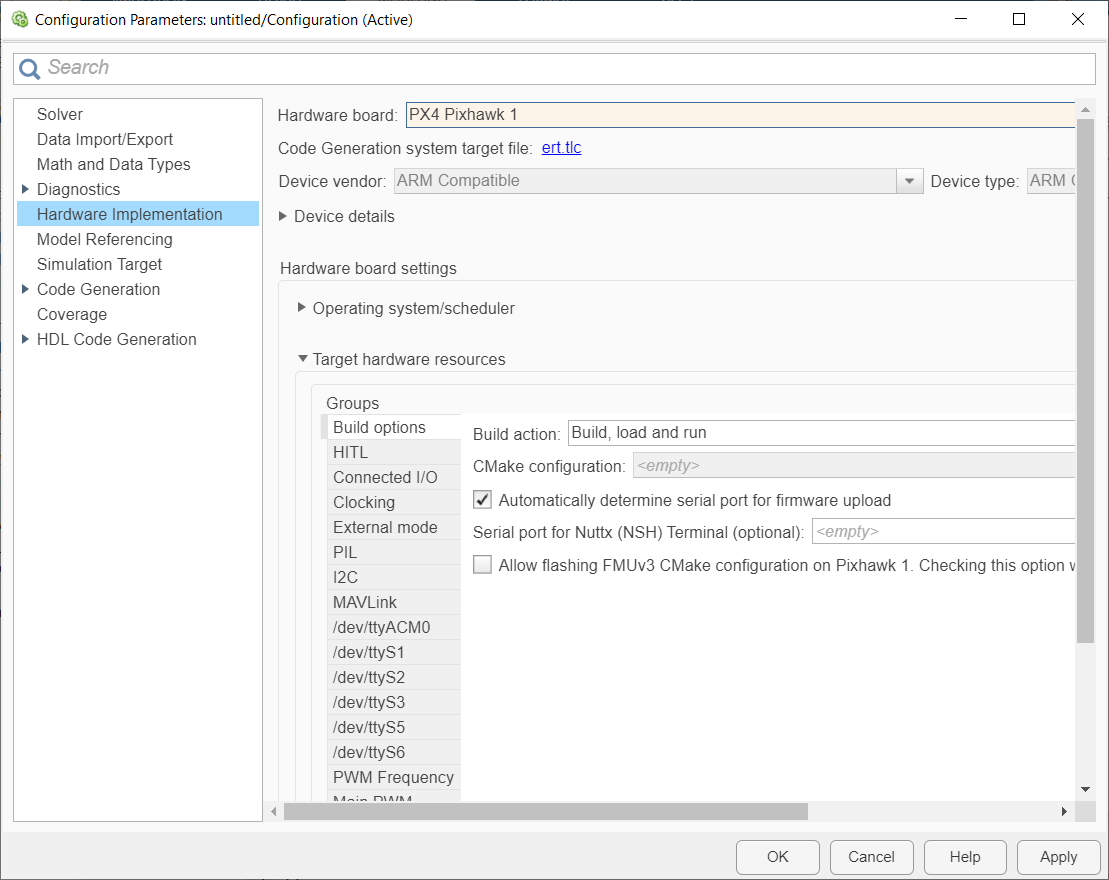Select the Diagnostics category
This screenshot has width=1109, height=880.
[79, 190]
